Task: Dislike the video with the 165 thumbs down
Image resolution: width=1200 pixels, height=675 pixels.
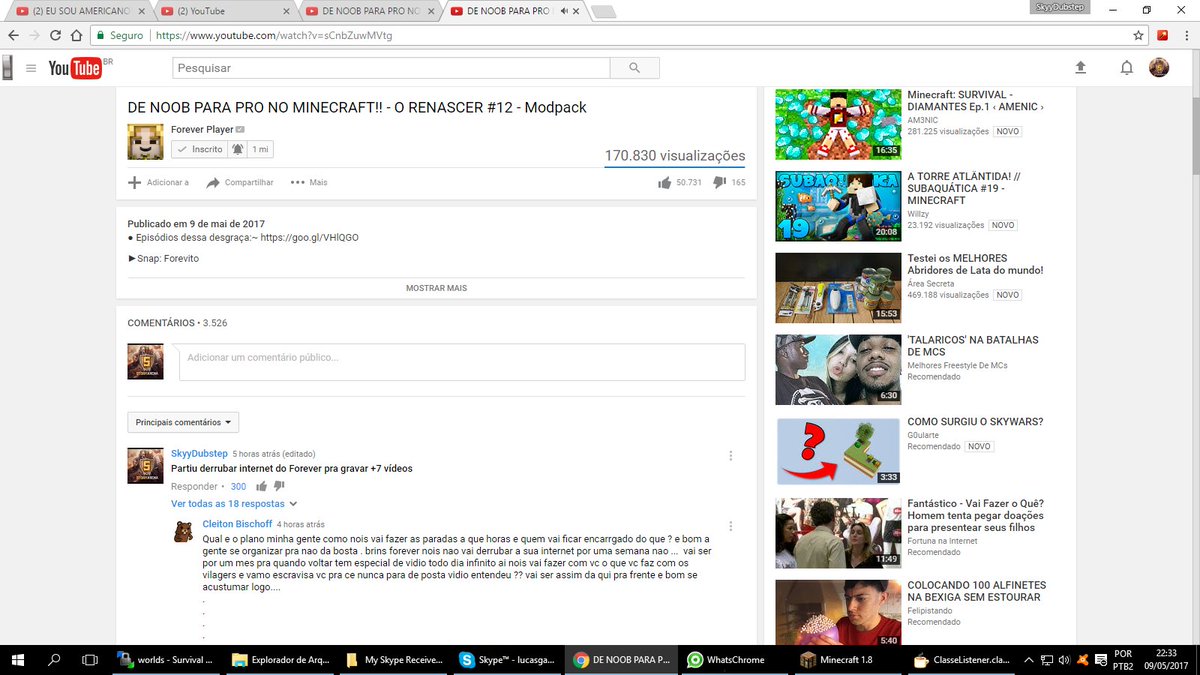Action: pyautogui.click(x=718, y=183)
